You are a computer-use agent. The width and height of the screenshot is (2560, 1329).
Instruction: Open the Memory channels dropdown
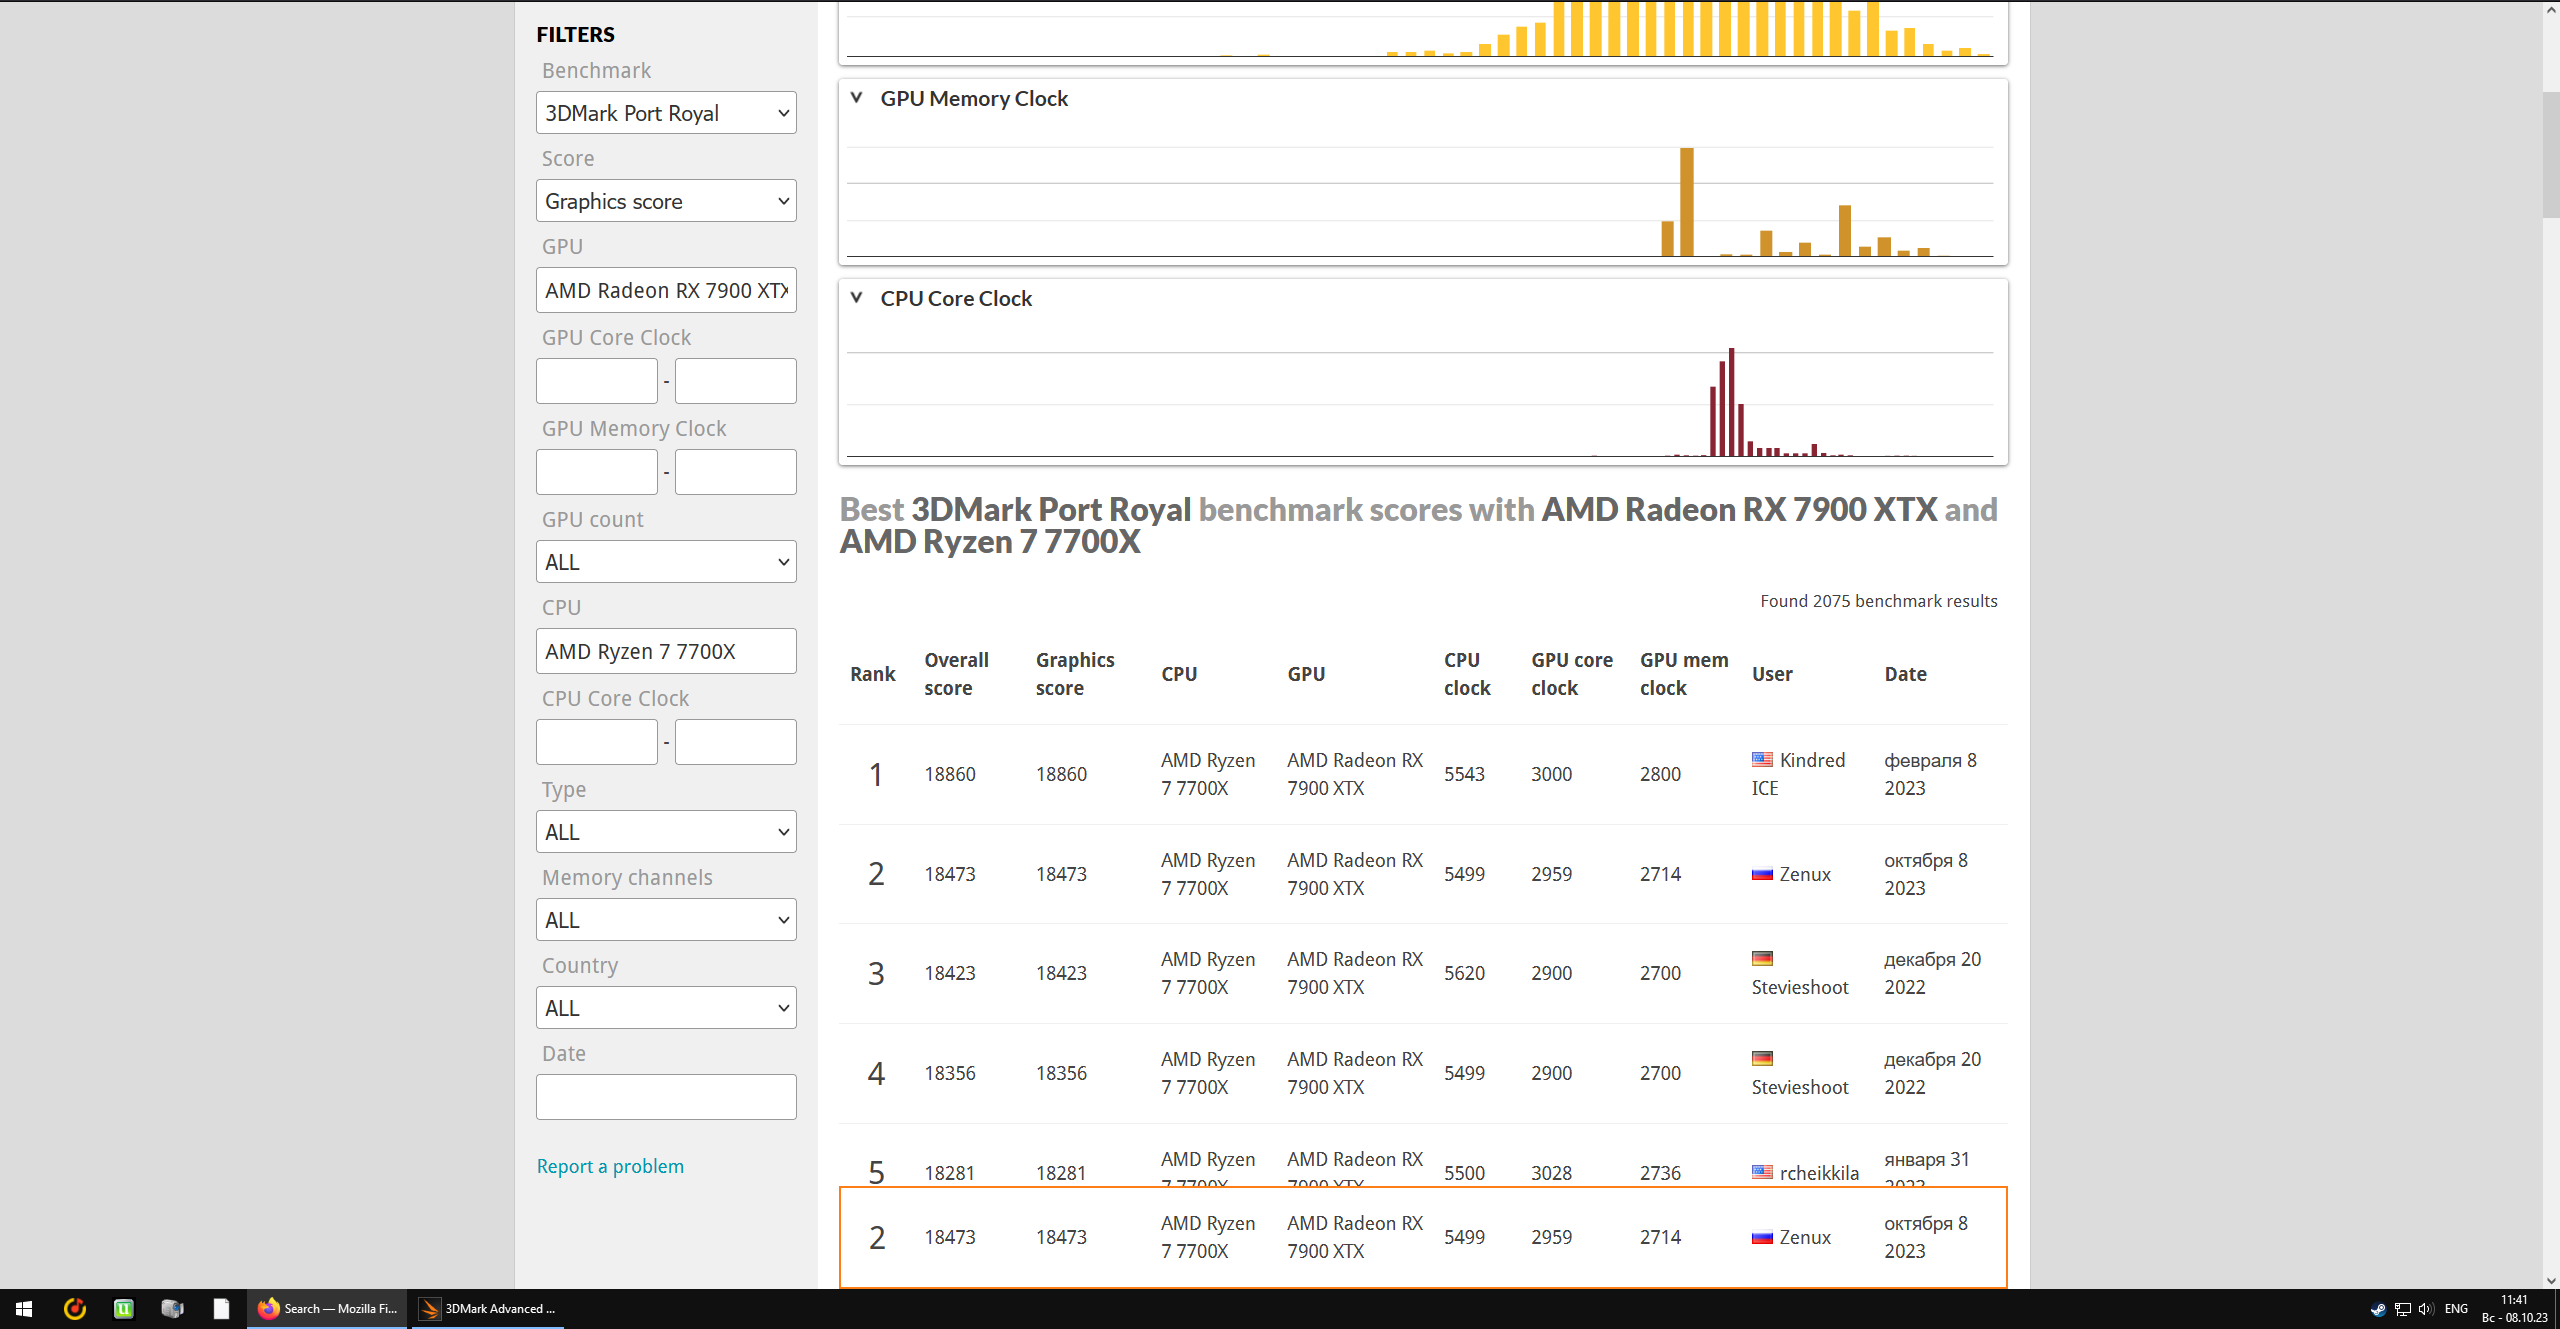pos(666,920)
